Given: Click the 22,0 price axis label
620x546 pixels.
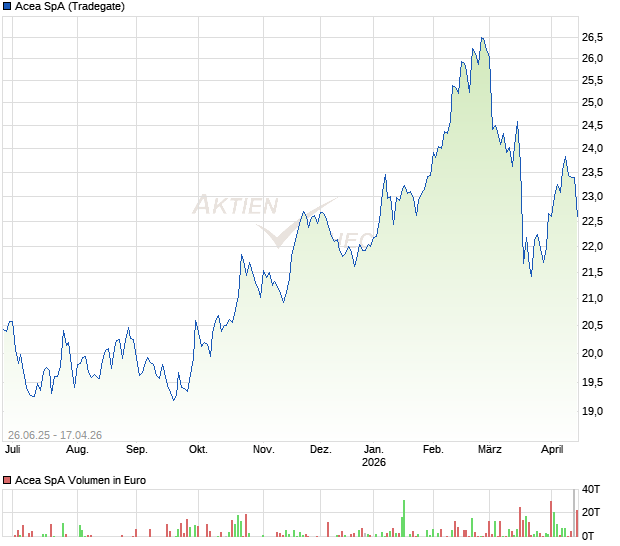Looking at the screenshot, I should (x=592, y=246).
